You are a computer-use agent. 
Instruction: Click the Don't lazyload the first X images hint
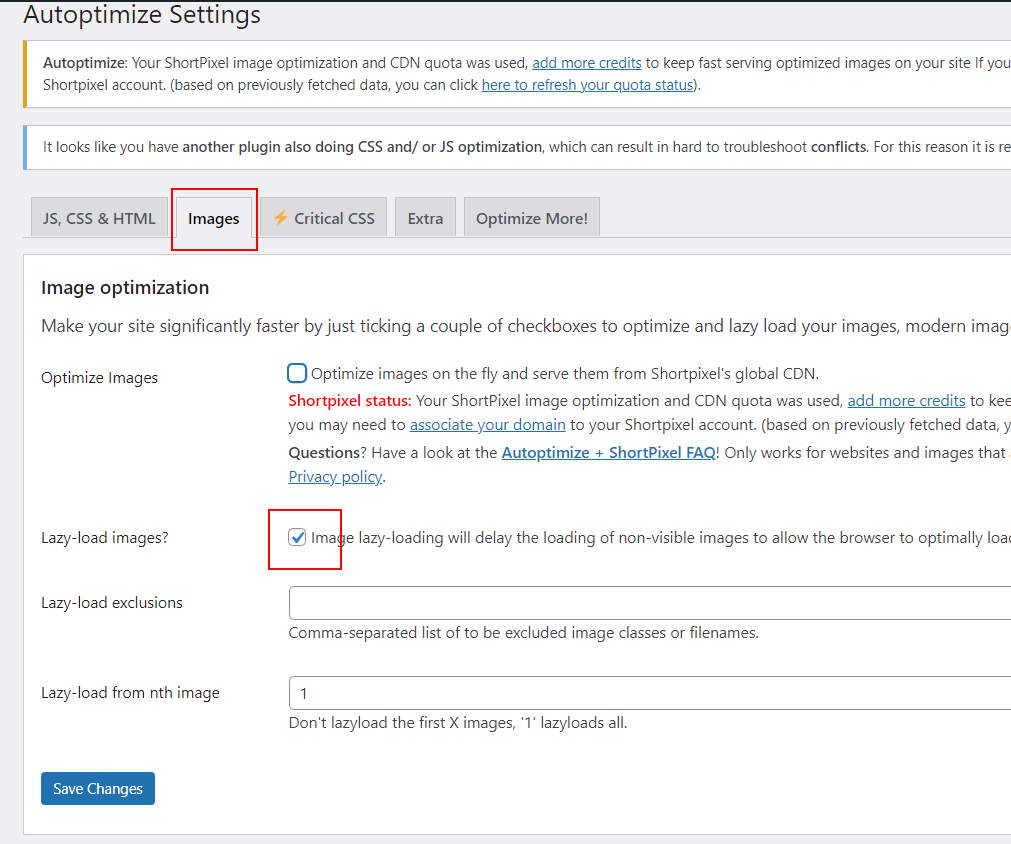point(458,723)
